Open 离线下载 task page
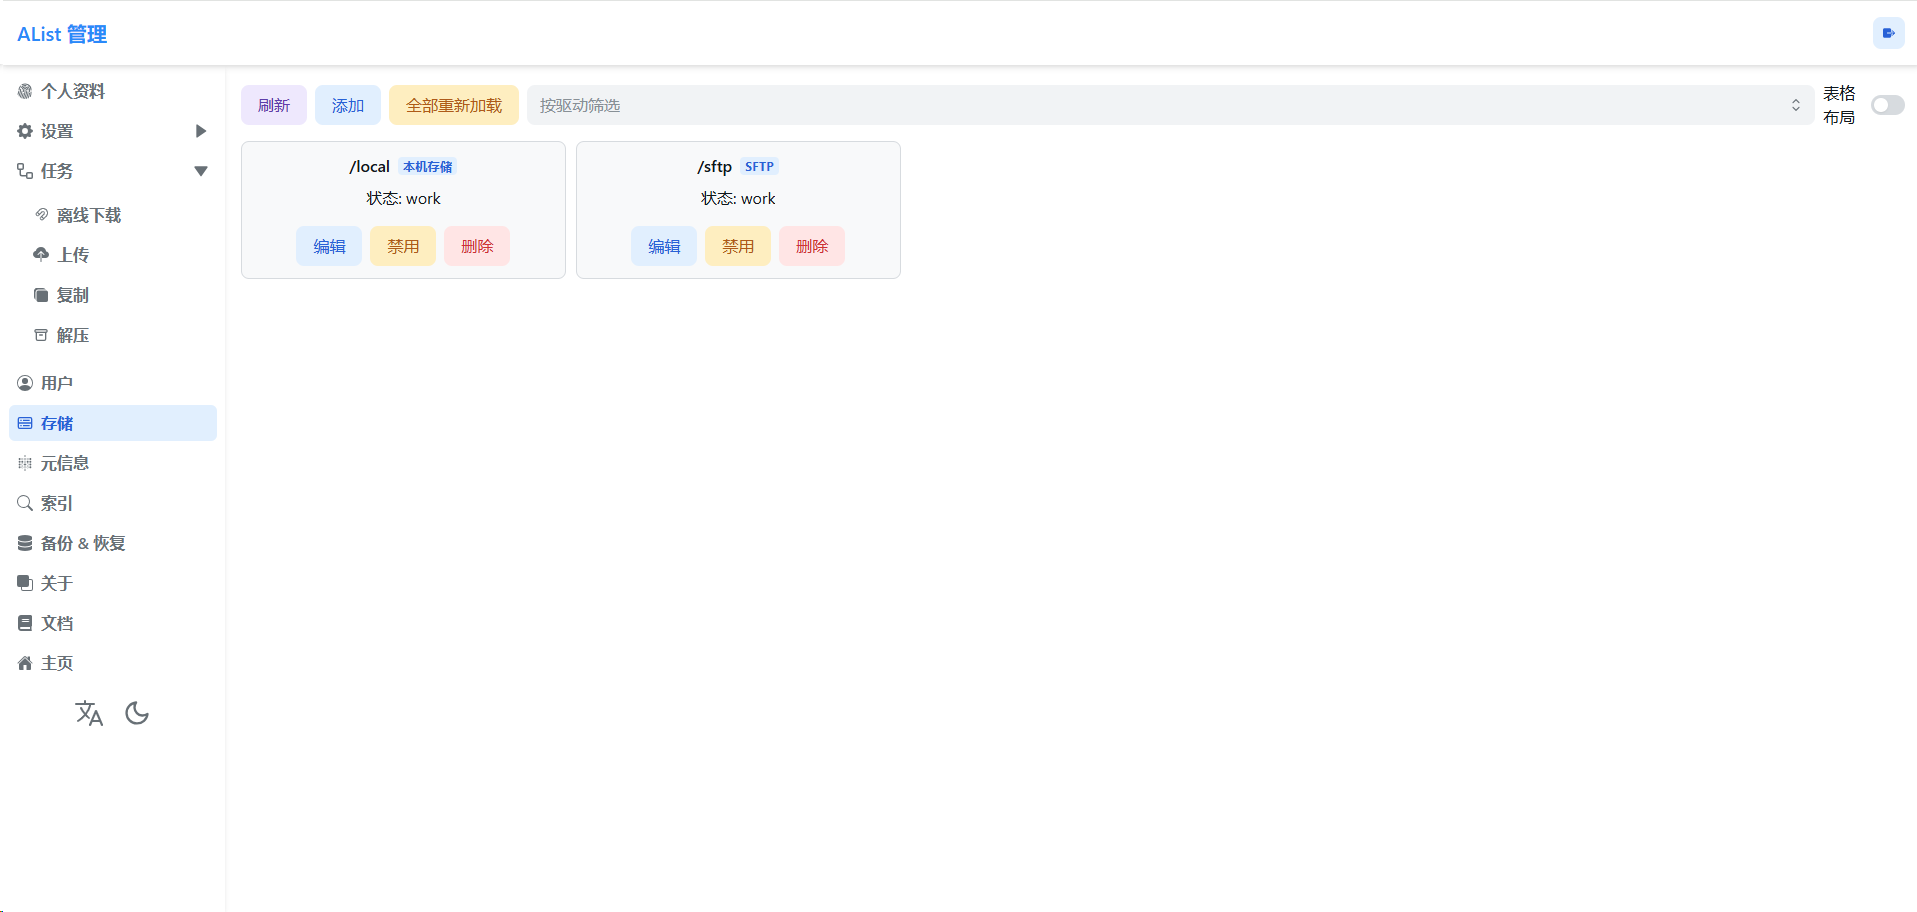Screen dimensions: 1917x912 [121, 215]
